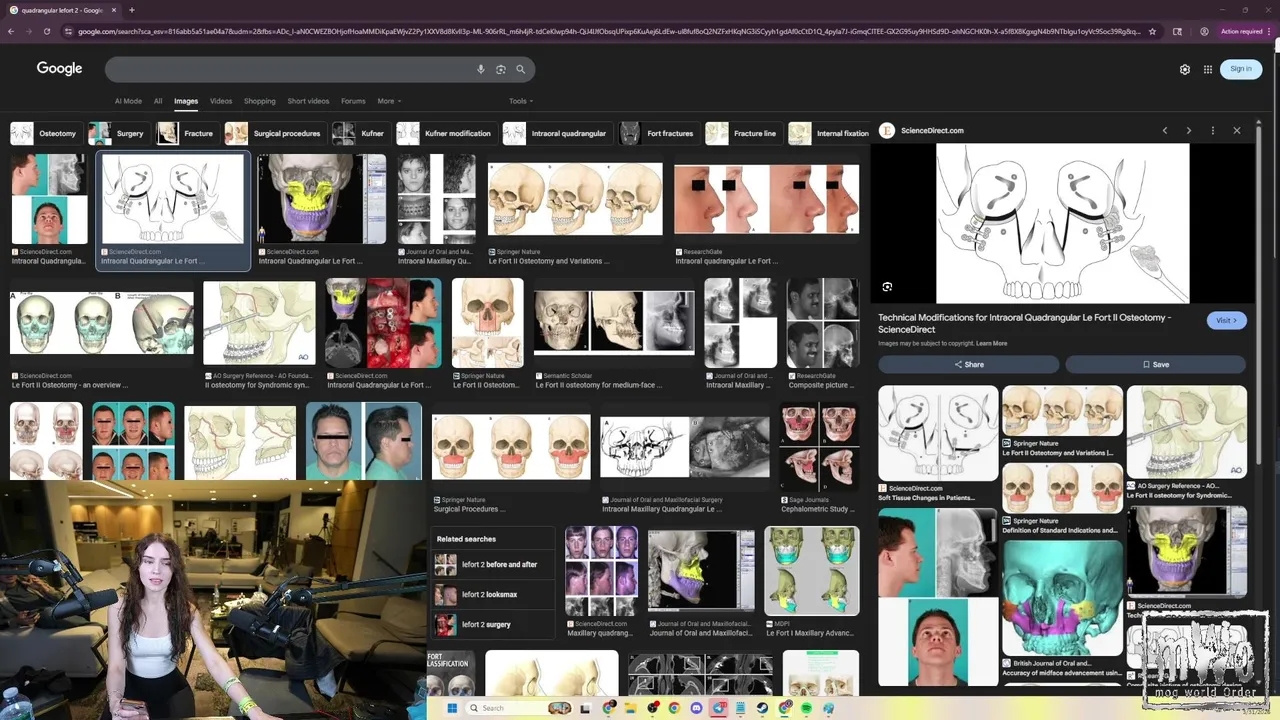Open related search lefort 2 before and after

point(494,565)
